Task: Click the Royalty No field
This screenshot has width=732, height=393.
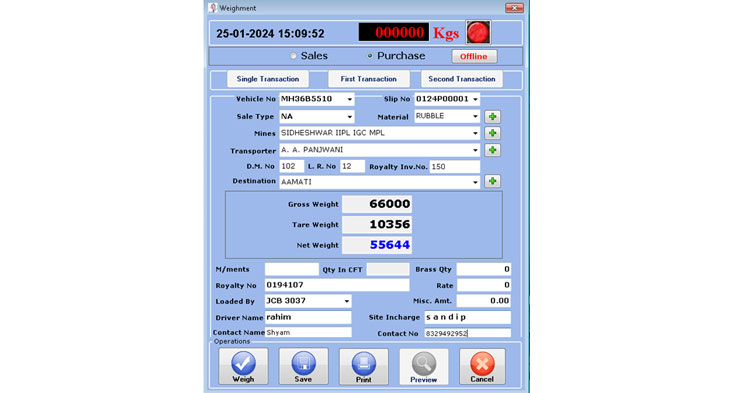Action: point(337,285)
